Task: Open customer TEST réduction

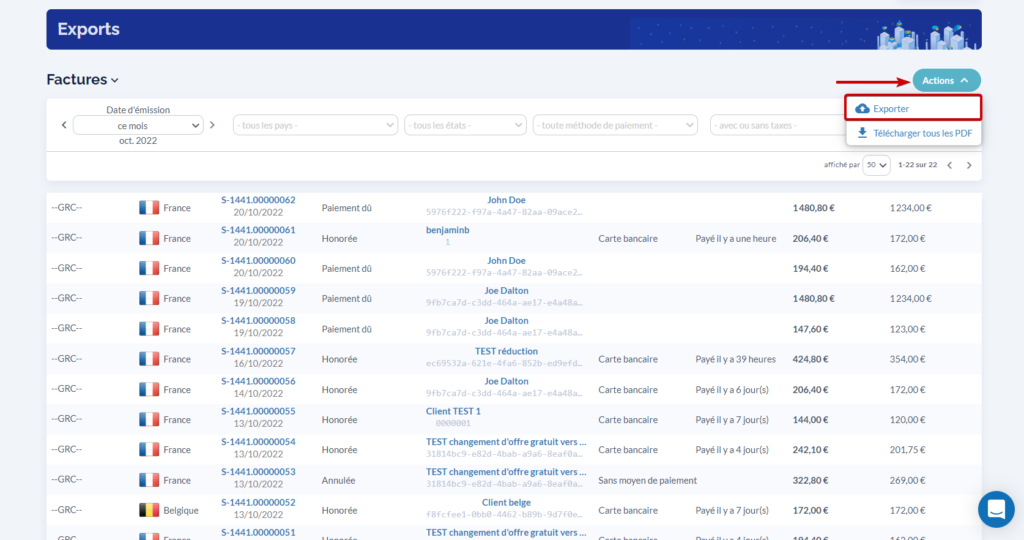Action: tap(506, 351)
